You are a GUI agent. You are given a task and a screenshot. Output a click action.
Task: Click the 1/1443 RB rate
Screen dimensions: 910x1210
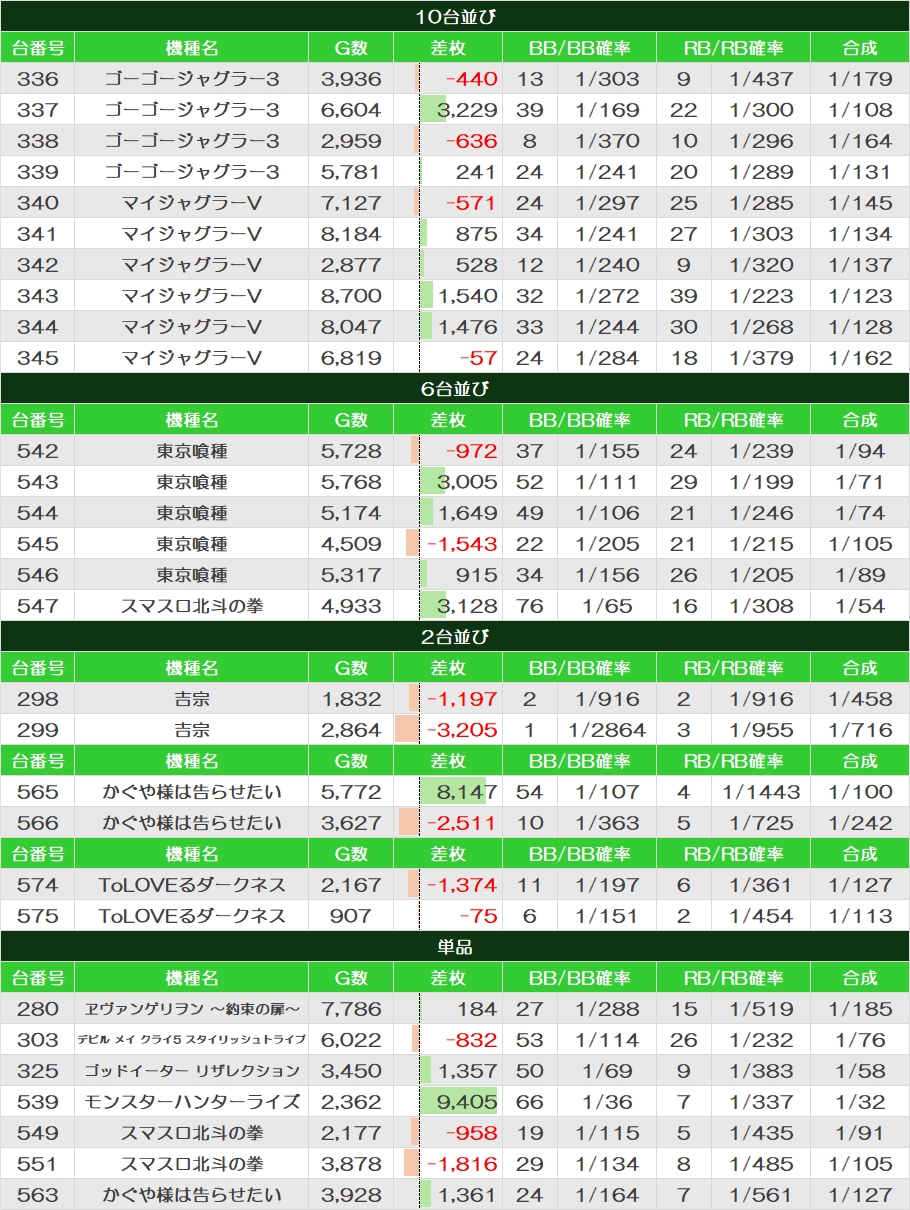tap(761, 792)
